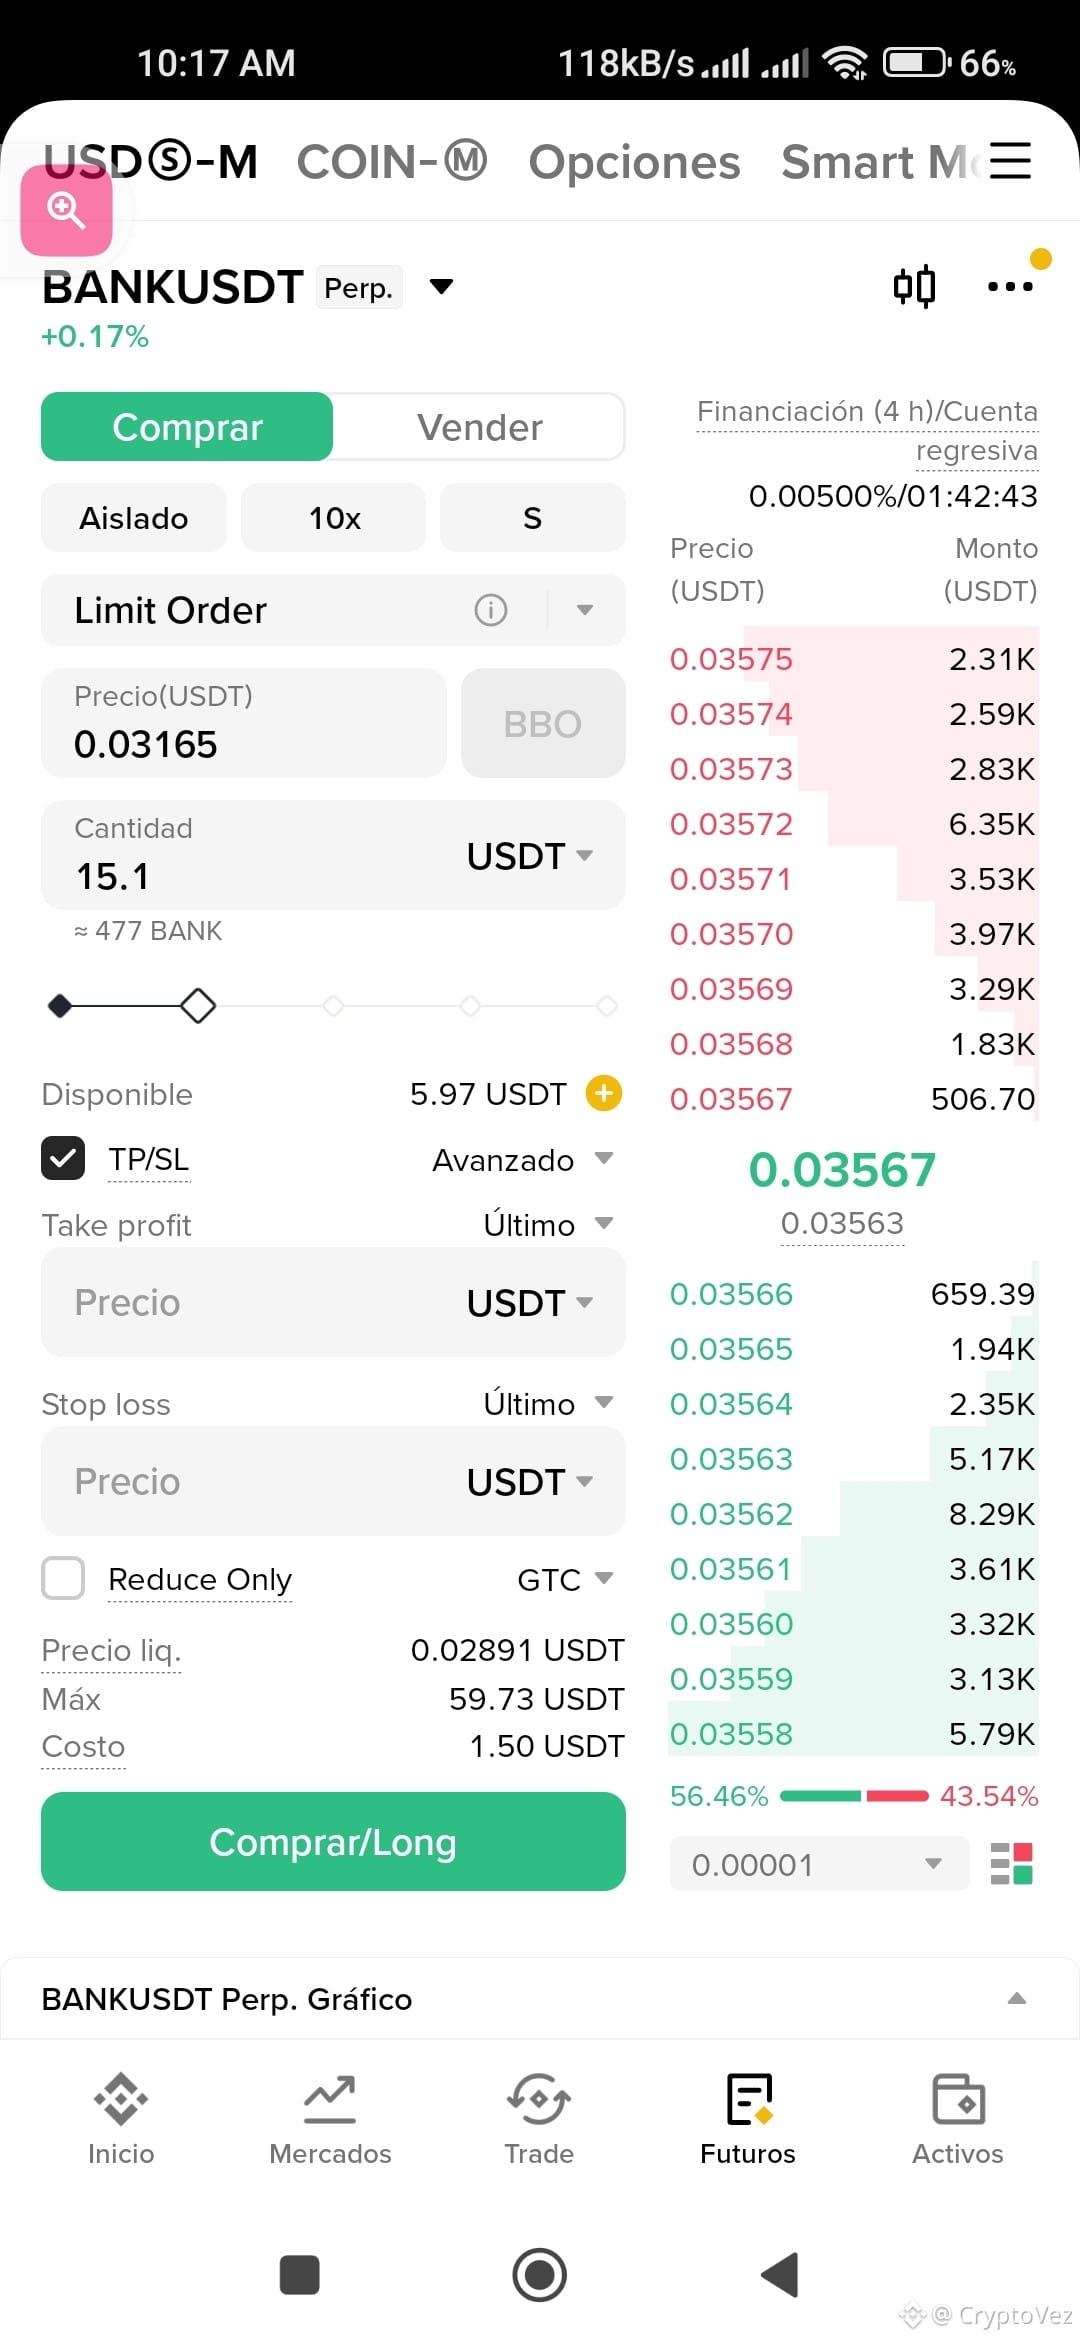Image resolution: width=1080 pixels, height=2340 pixels.
Task: Change order book layout icon
Action: 1011,1864
